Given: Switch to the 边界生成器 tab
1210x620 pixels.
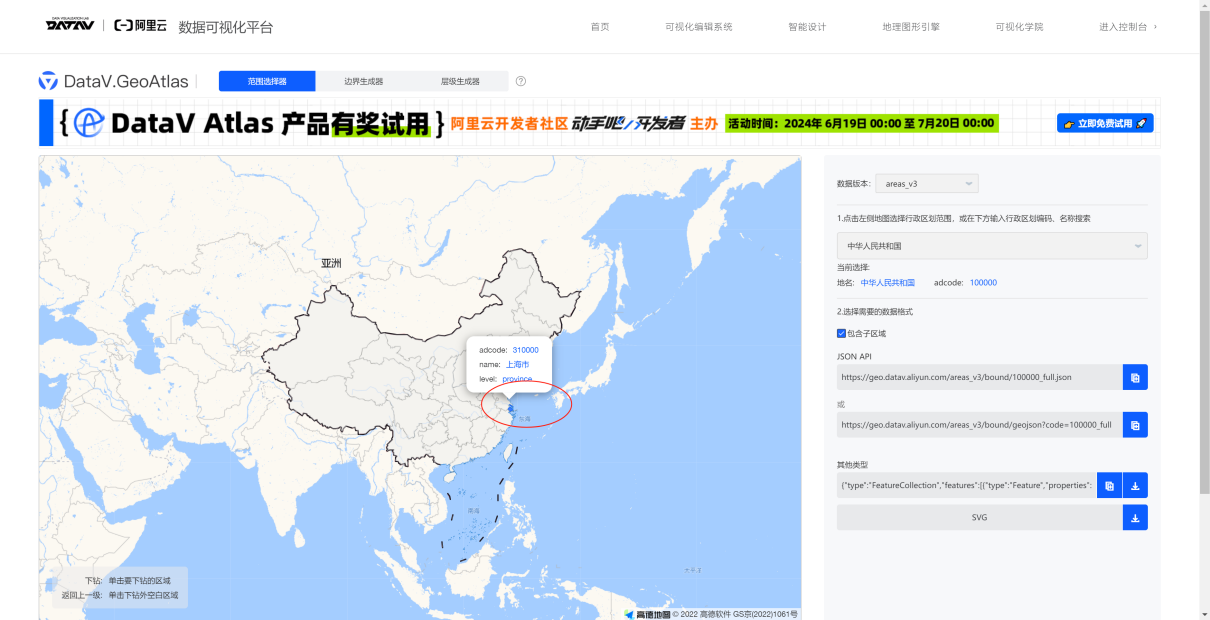Looking at the screenshot, I should point(363,81).
